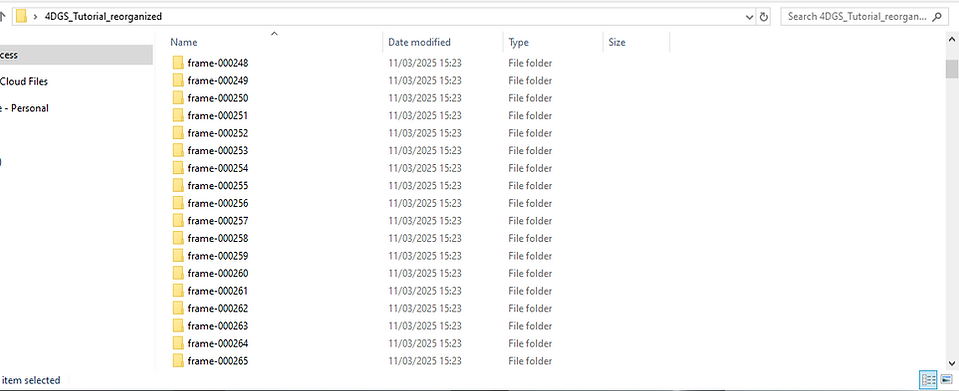The width and height of the screenshot is (959, 391).
Task: Click the frame-000261 folder icon
Action: pos(178,291)
